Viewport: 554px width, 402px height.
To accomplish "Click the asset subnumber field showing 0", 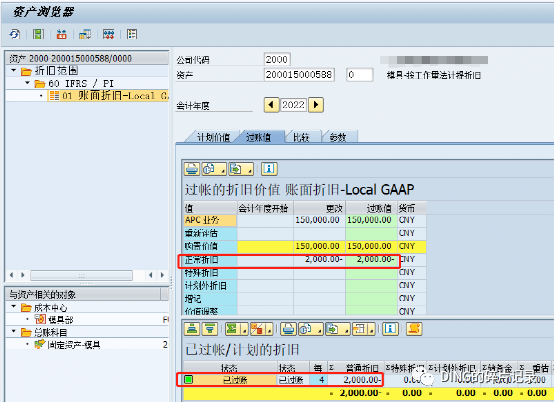I will pos(359,75).
